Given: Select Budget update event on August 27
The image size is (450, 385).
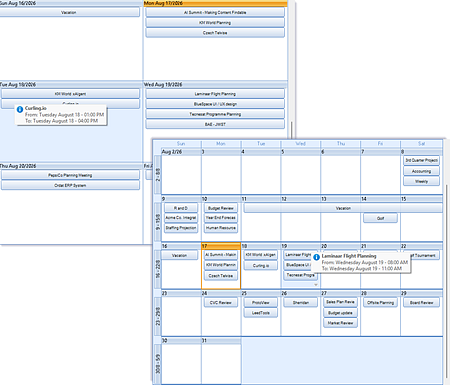Looking at the screenshot, I should coord(340,313).
